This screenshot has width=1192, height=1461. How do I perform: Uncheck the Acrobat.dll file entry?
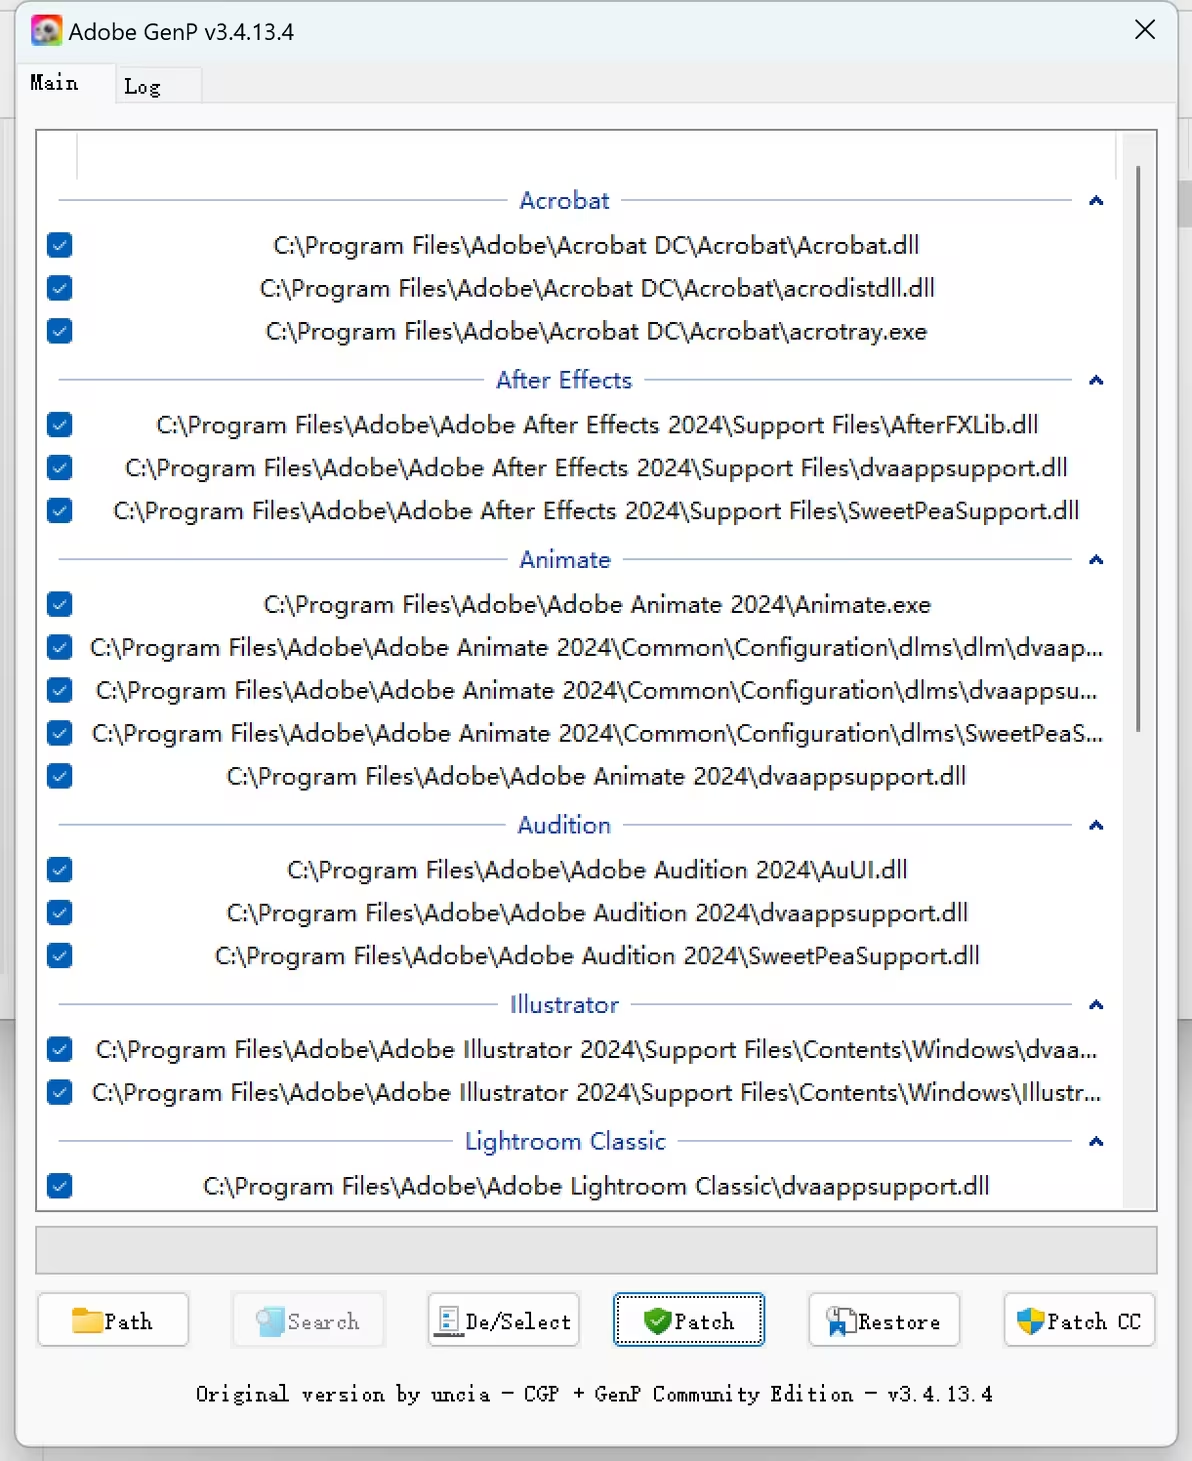(x=59, y=245)
